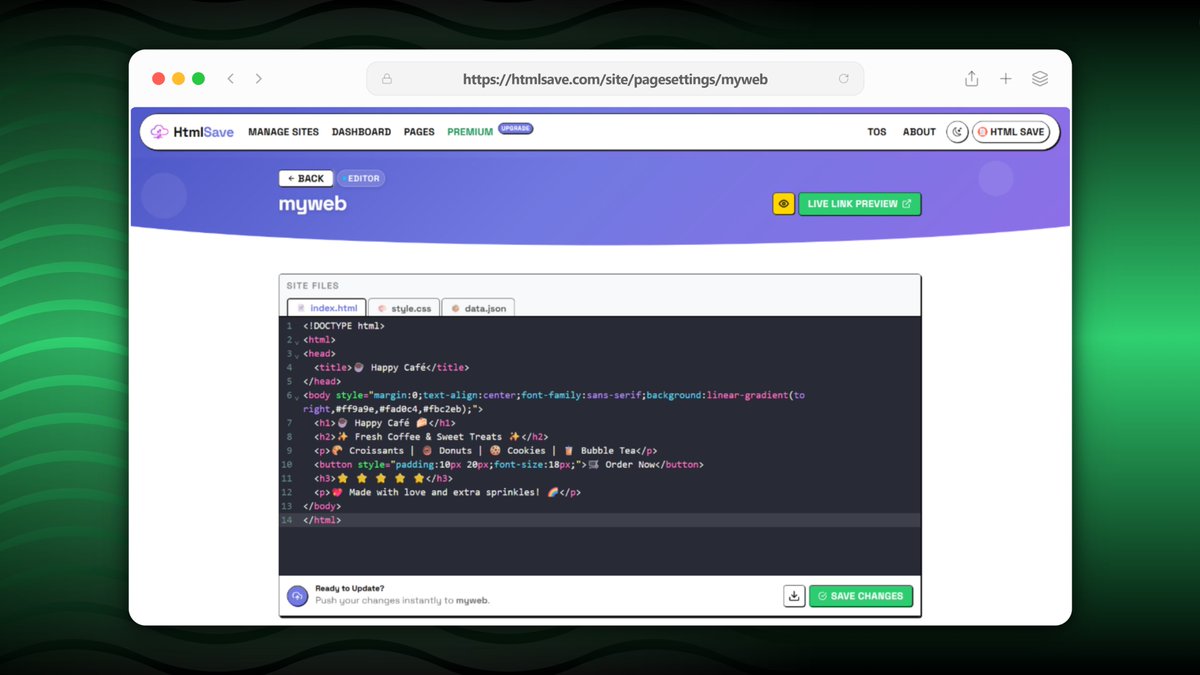The width and height of the screenshot is (1200, 675).
Task: Click the purple upload cloud icon
Action: tap(298, 596)
